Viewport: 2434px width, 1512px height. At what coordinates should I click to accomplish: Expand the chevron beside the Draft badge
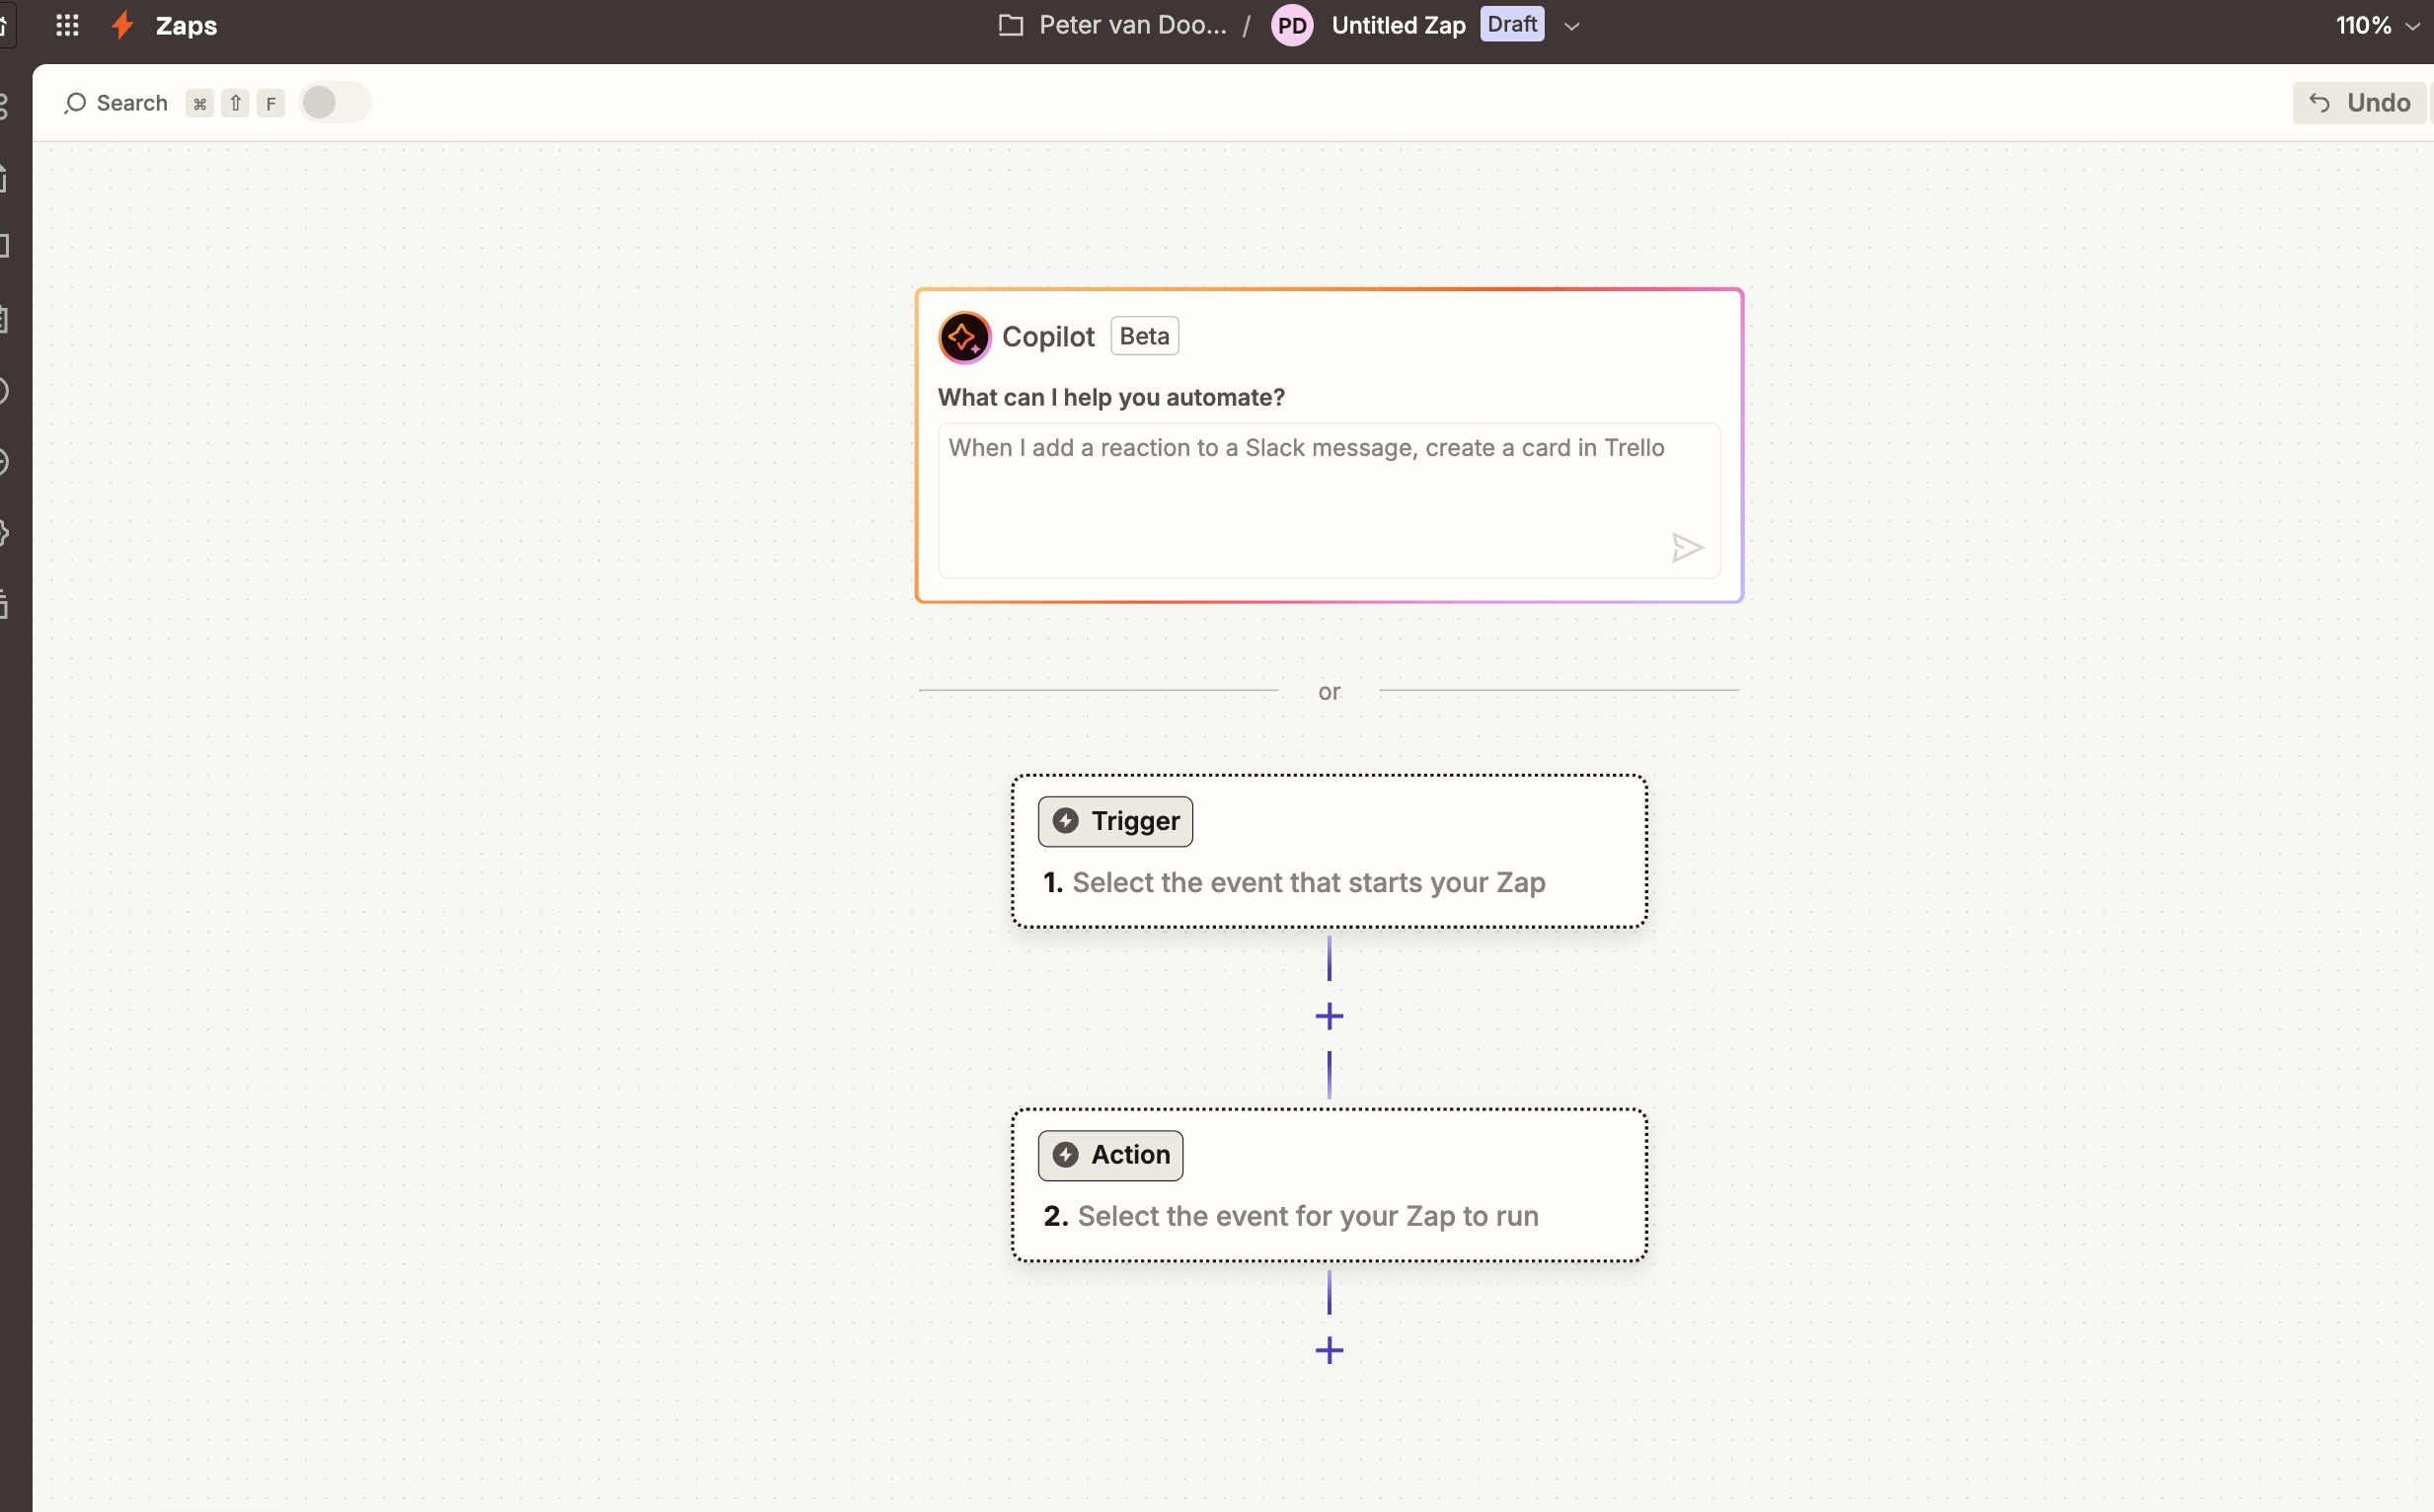click(x=1572, y=26)
